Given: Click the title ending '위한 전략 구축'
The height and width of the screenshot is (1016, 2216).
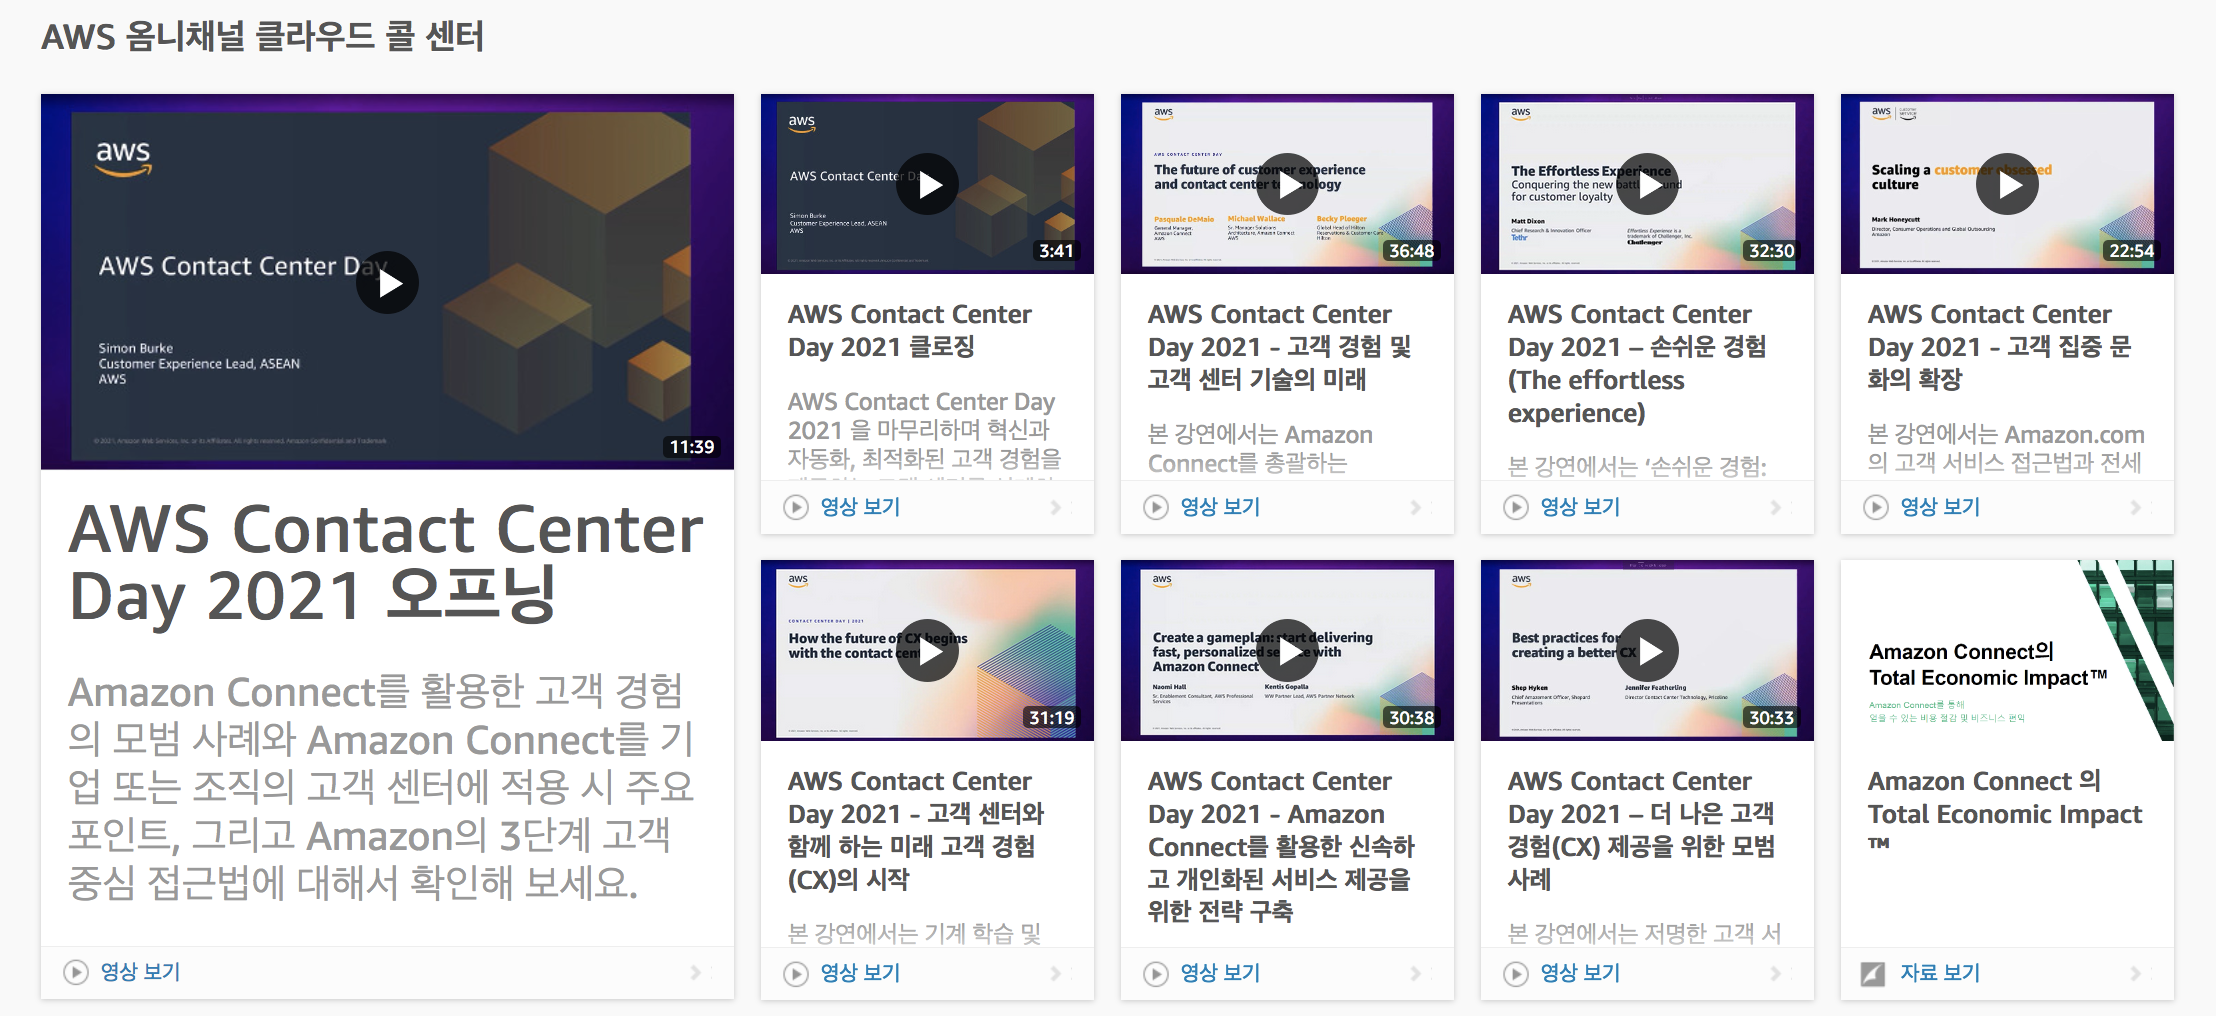Looking at the screenshot, I should point(1281,846).
